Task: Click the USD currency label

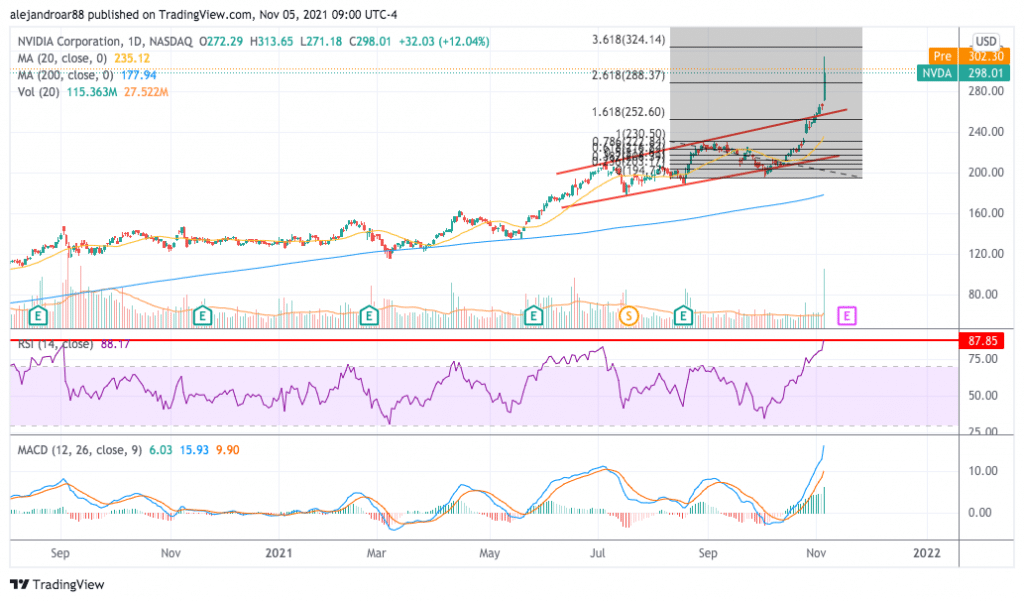Action: tap(985, 41)
